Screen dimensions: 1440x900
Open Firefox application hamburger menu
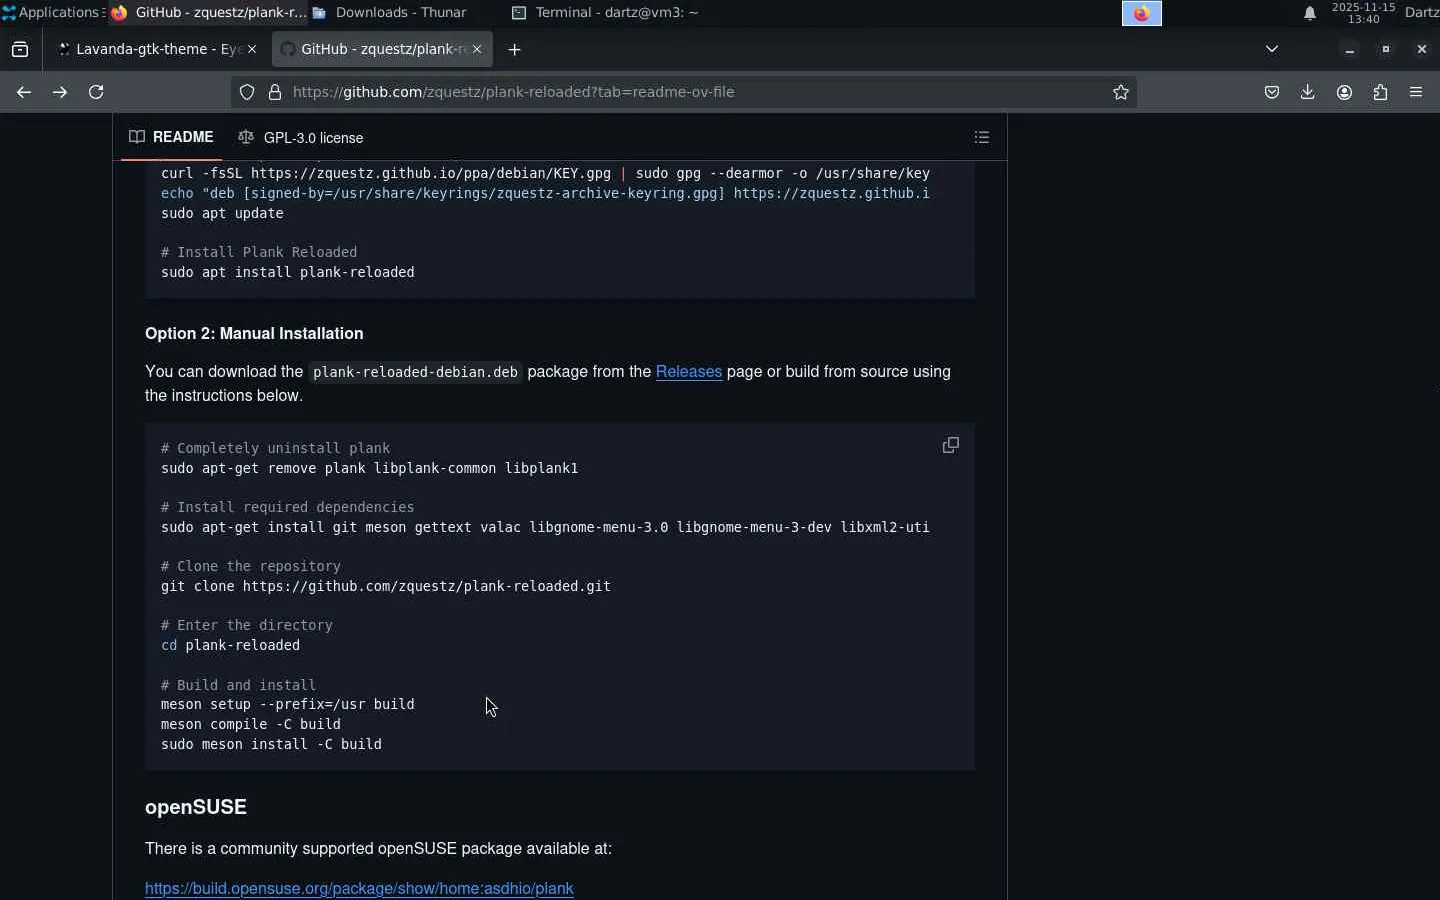(1416, 92)
